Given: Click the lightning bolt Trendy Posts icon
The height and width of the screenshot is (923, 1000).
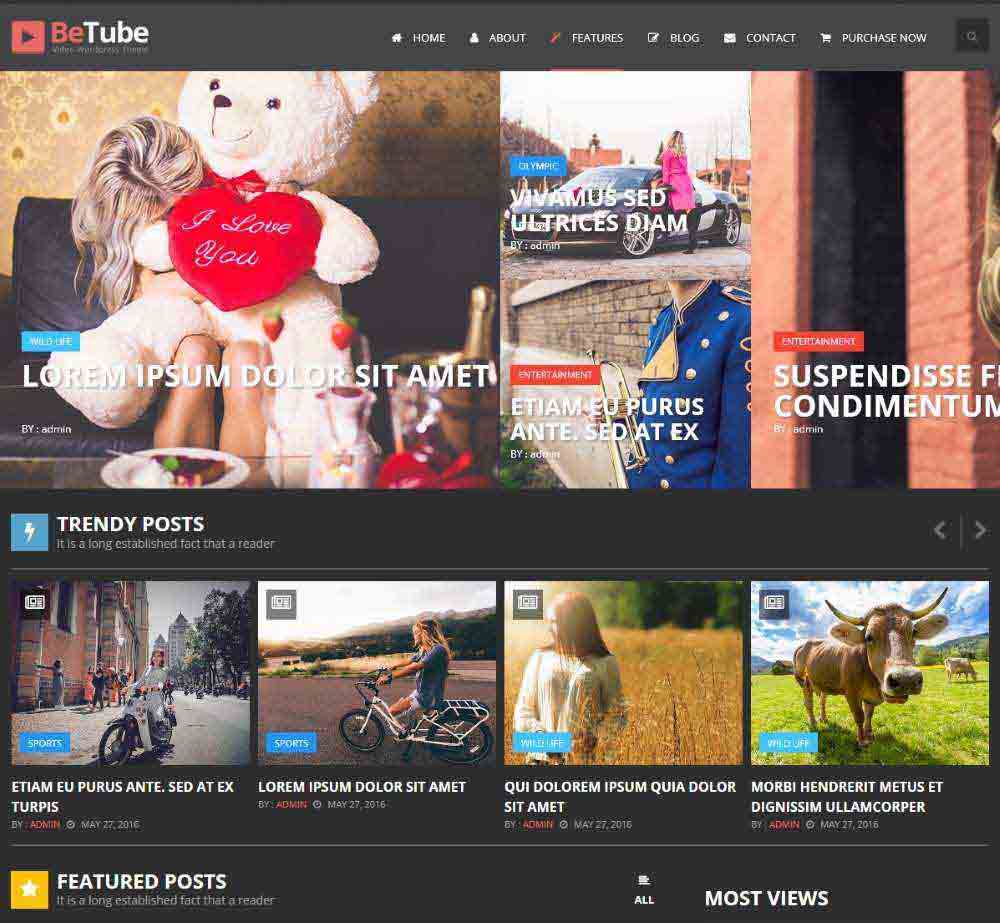Looking at the screenshot, I should 29,532.
